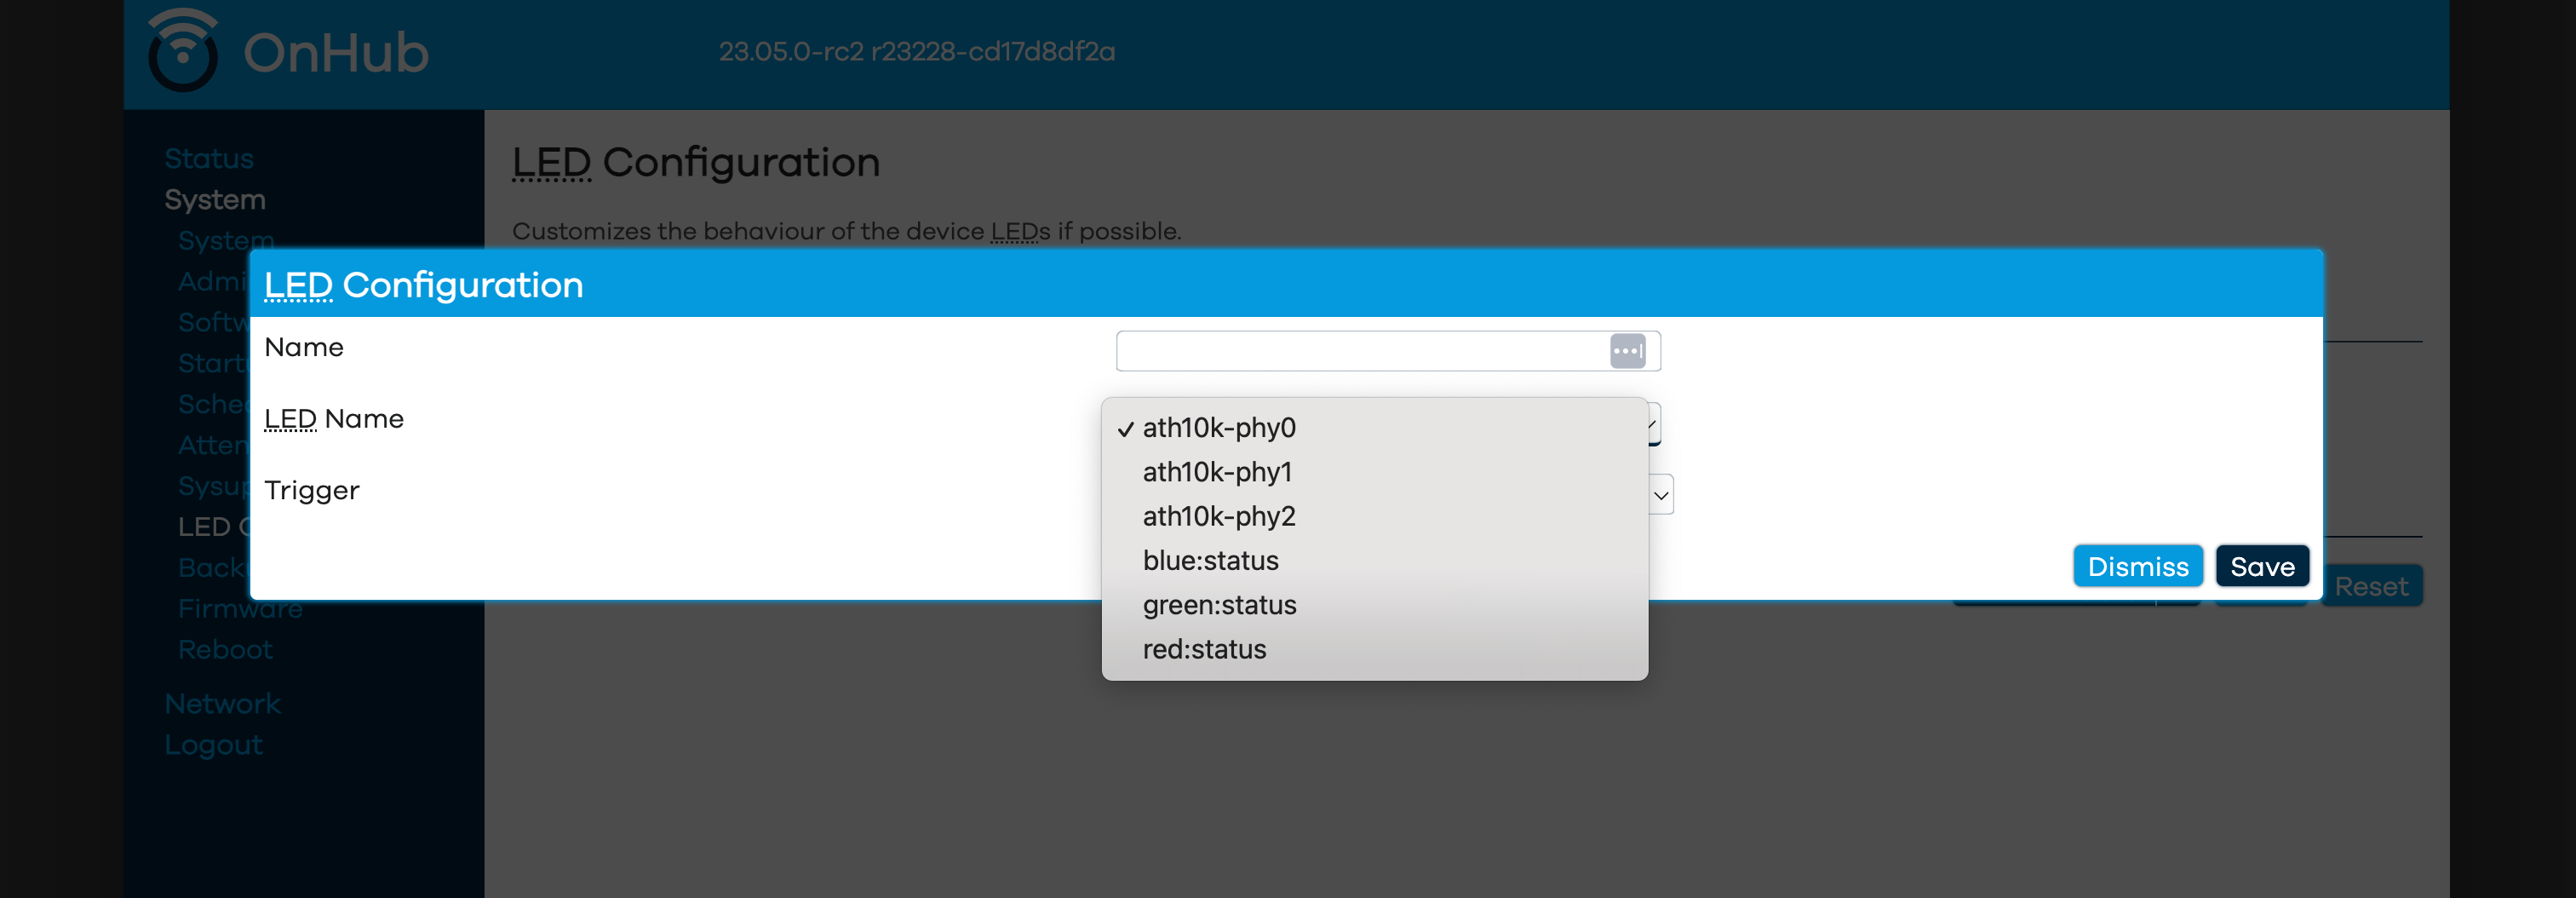2576x898 pixels.
Task: Open the Reboot page link
Action: tap(225, 650)
